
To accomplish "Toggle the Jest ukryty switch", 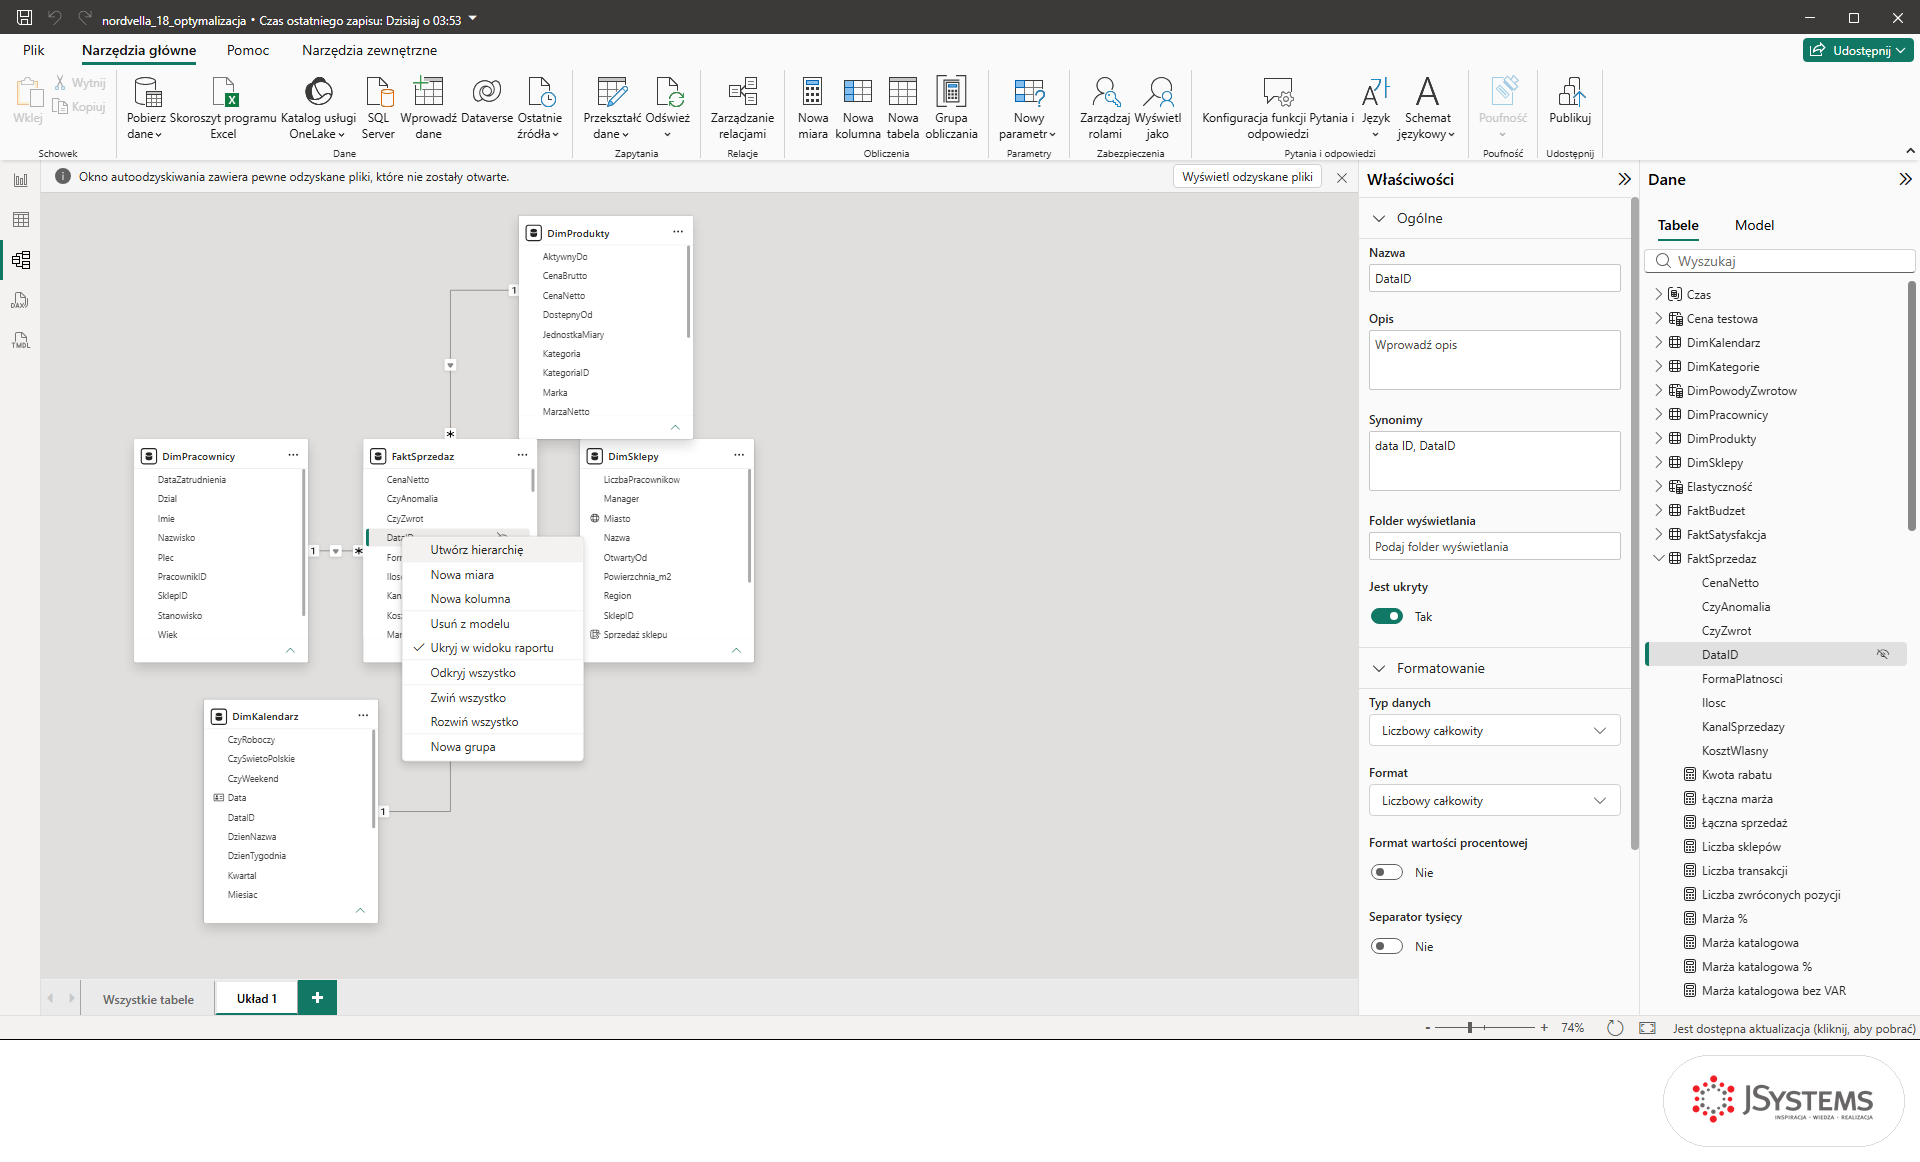I will (x=1387, y=616).
